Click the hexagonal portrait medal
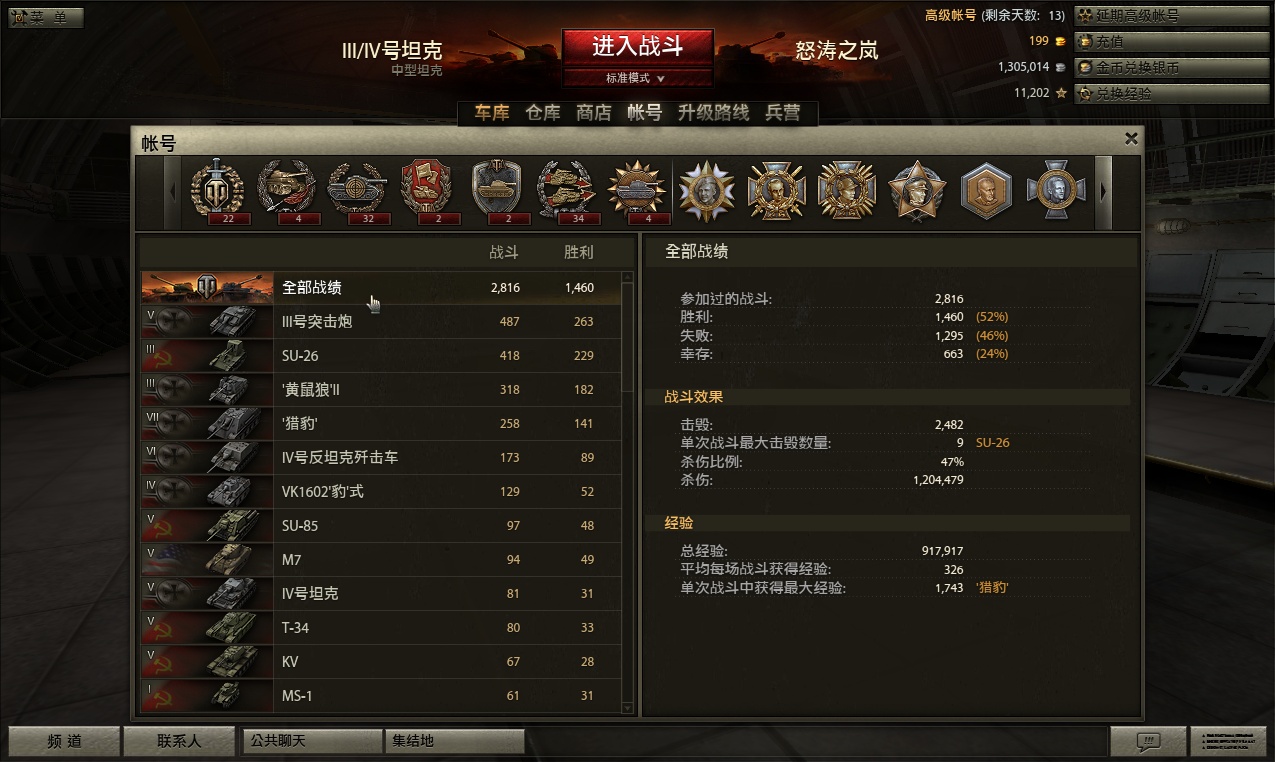Viewport: 1275px width, 762px height. (987, 190)
